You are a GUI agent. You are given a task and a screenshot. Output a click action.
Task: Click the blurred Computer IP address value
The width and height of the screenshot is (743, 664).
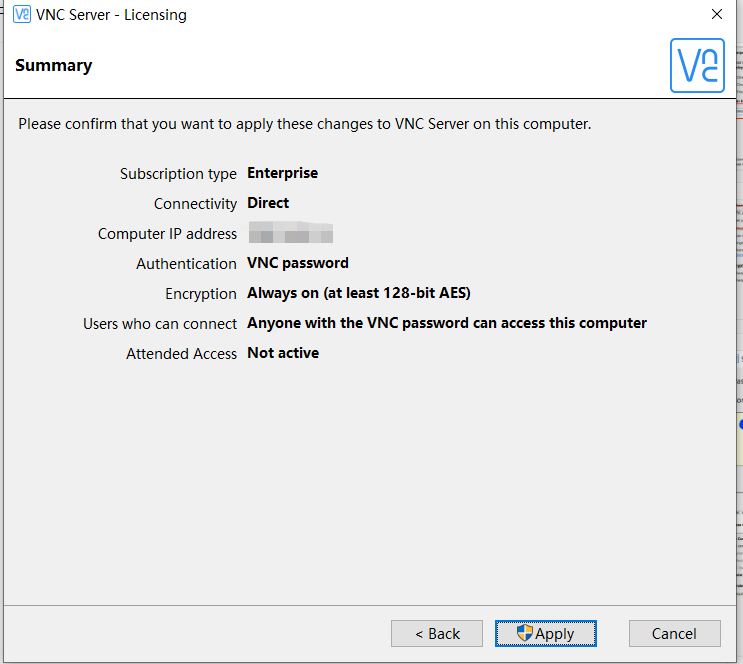tap(290, 234)
